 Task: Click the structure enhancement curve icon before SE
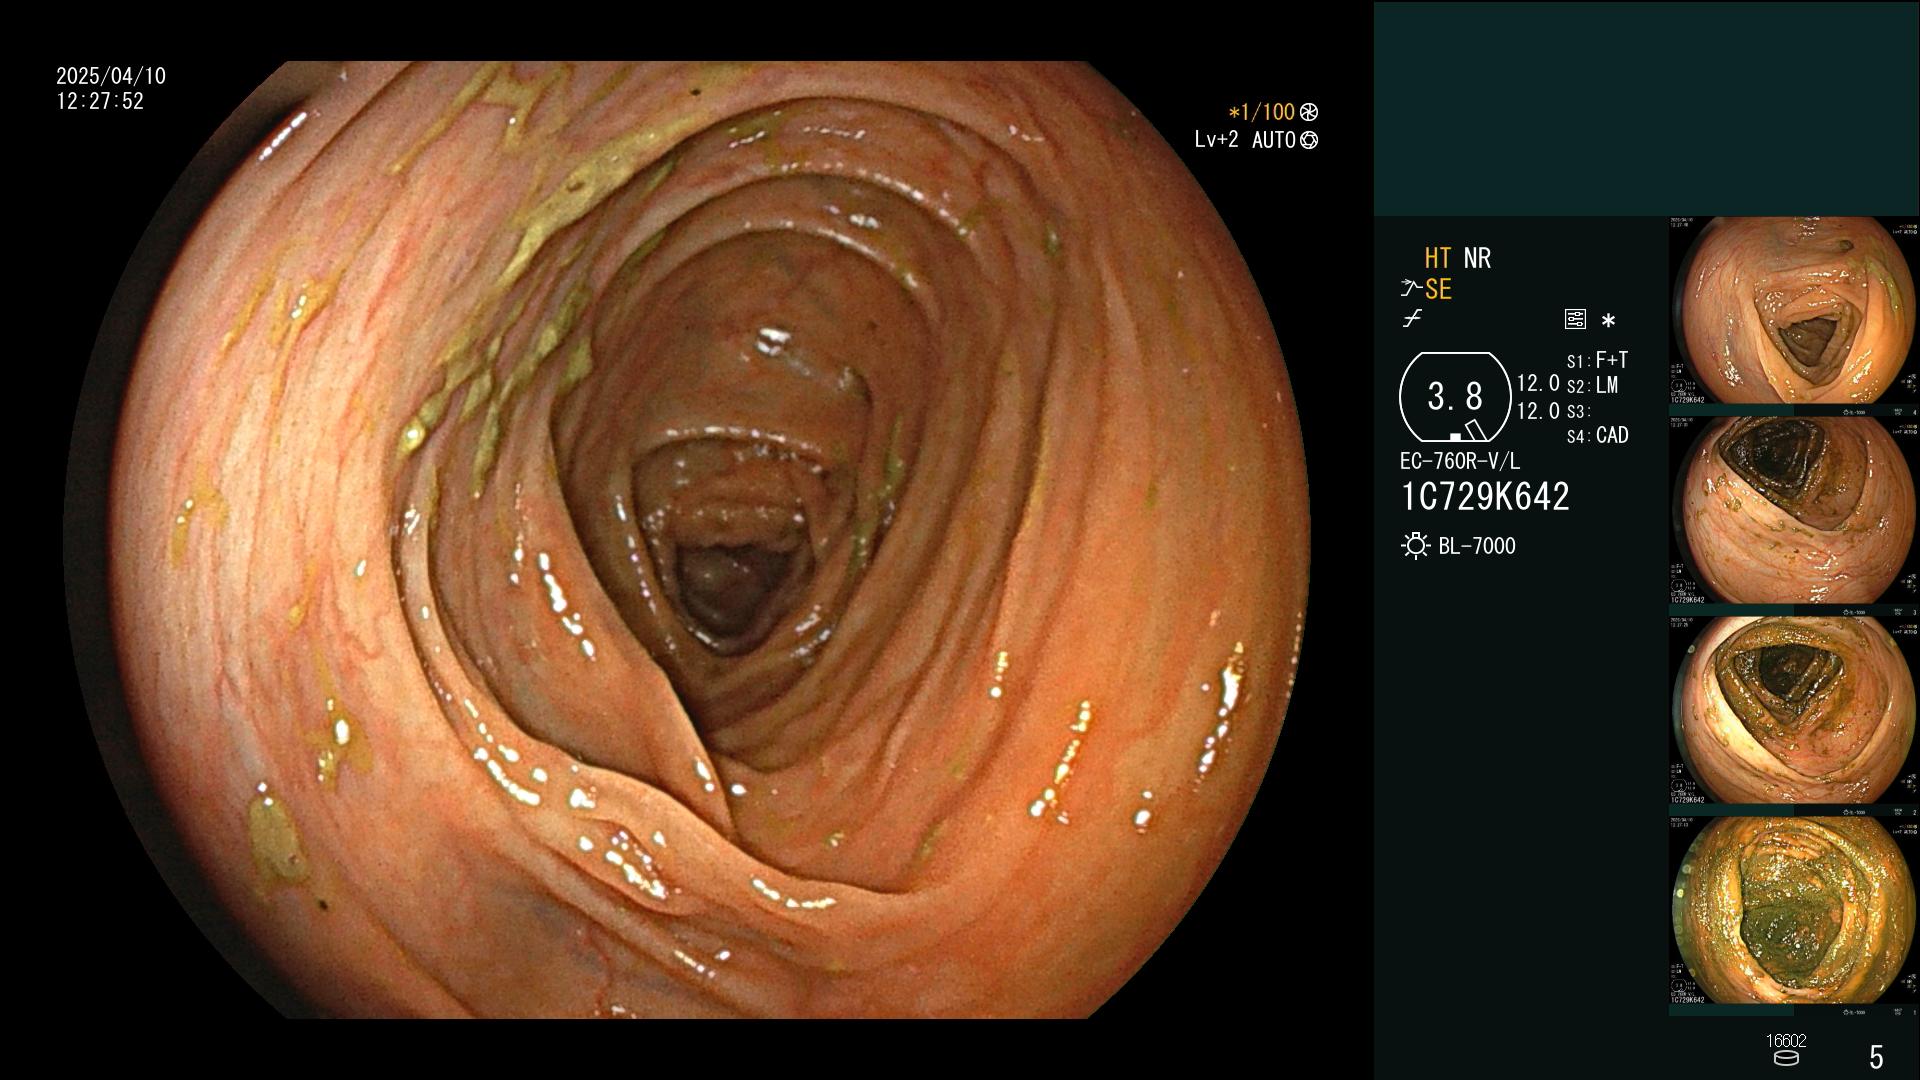pyautogui.click(x=1411, y=289)
